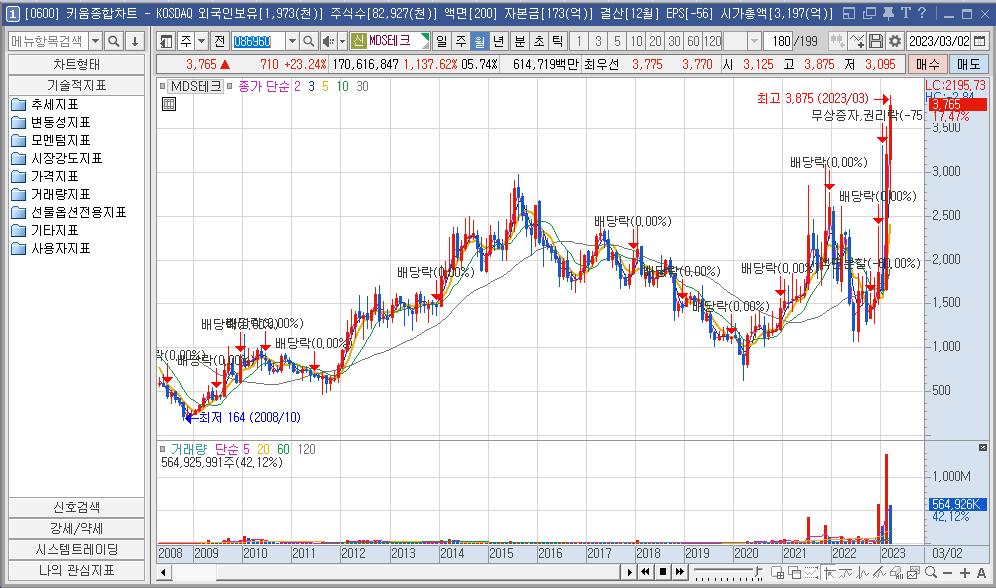996x588 pixels.
Task: Click the A text icon at bottom right
Action: pyautogui.click(x=981, y=573)
